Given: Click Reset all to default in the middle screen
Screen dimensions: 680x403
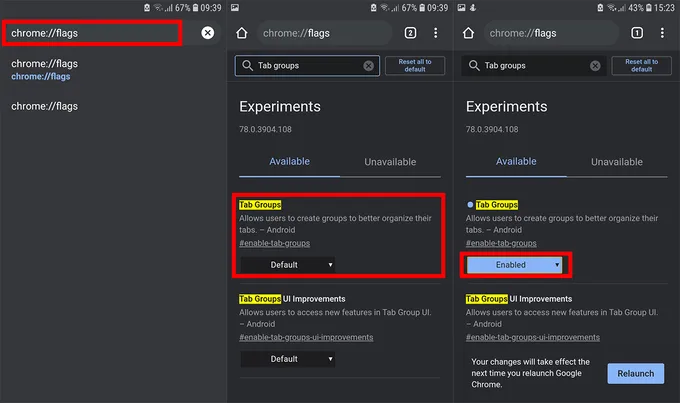Looking at the screenshot, I should 415,66.
